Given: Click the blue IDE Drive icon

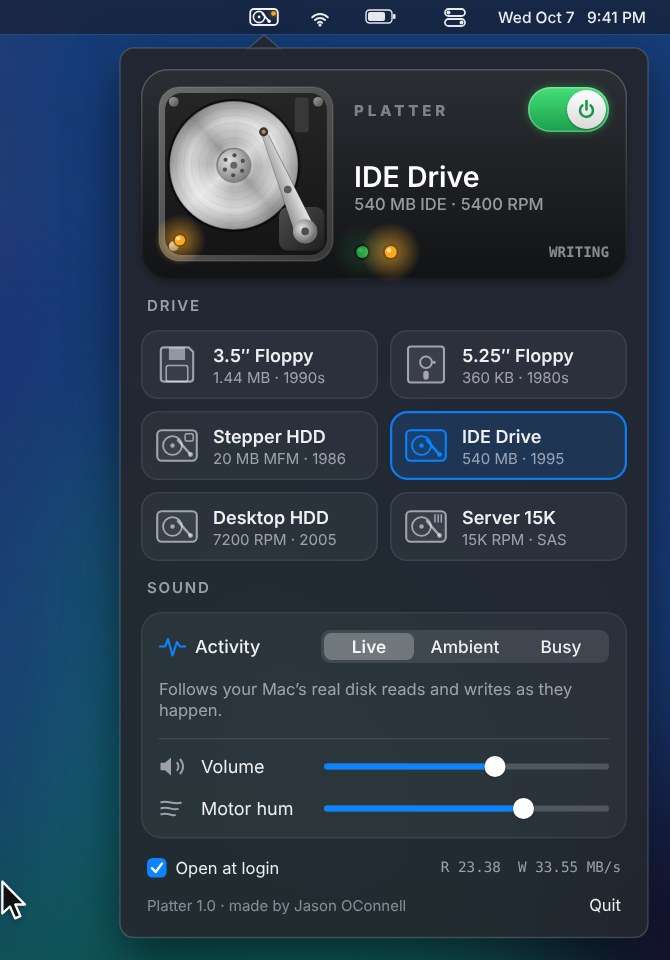Looking at the screenshot, I should tap(426, 445).
